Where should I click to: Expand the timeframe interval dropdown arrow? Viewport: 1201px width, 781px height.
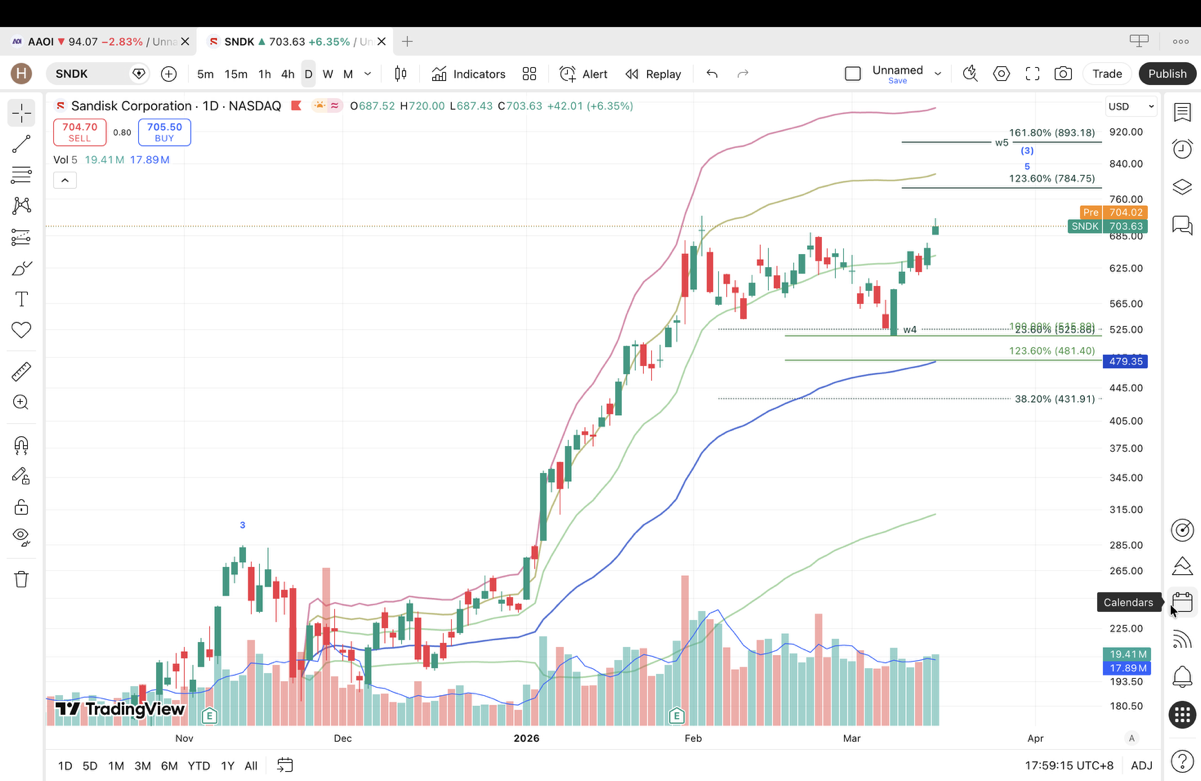[368, 74]
